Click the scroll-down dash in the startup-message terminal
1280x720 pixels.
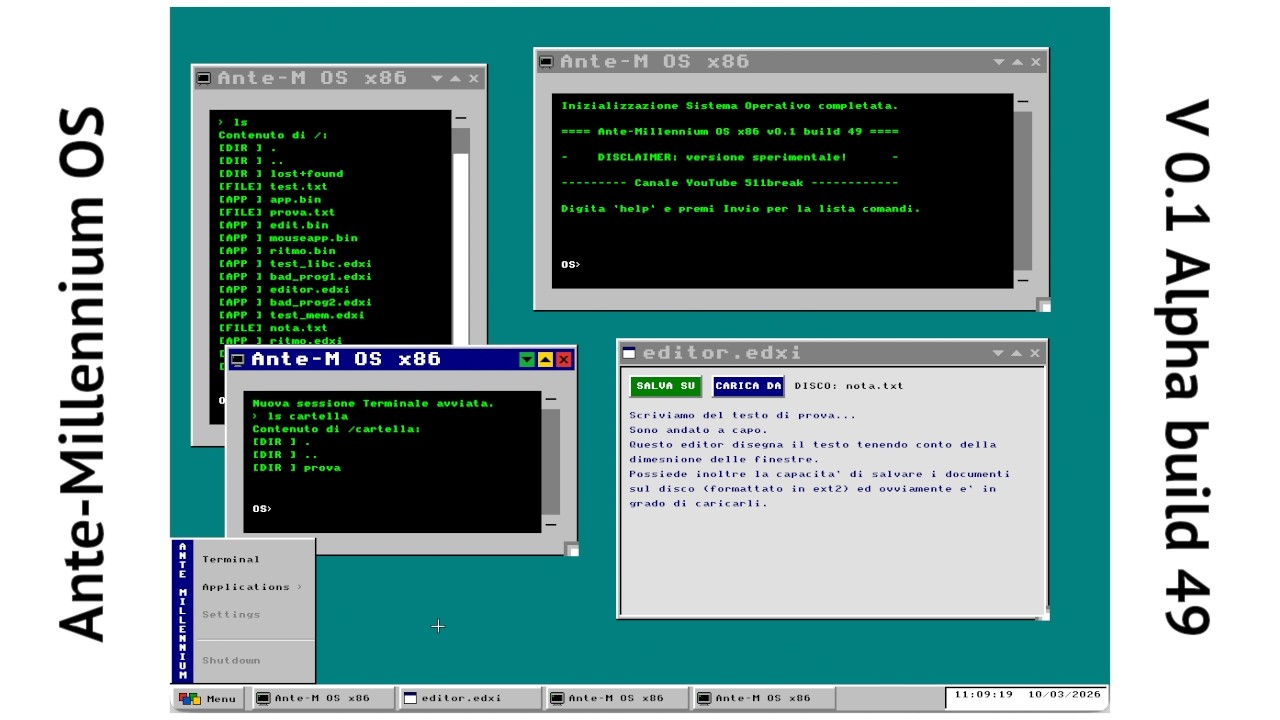(x=1022, y=282)
